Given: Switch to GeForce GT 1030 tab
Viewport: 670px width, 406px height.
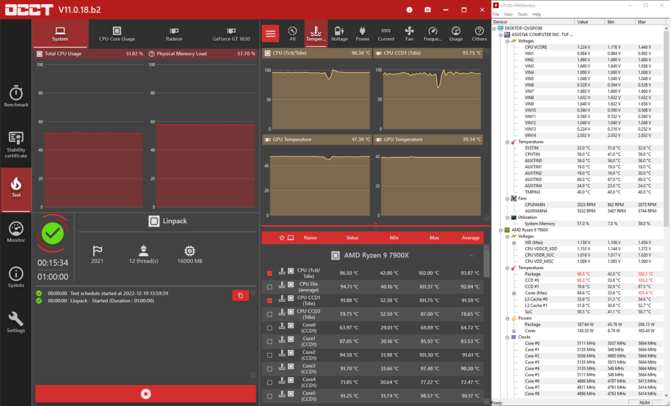Looking at the screenshot, I should (231, 34).
